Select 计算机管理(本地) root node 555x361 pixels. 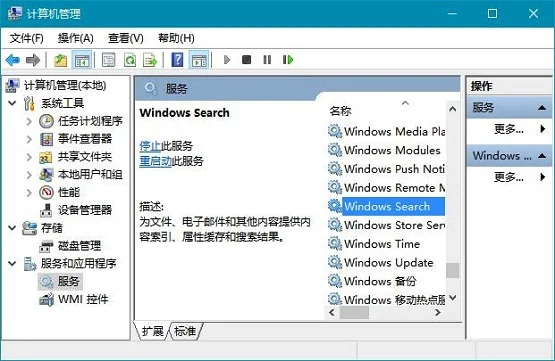[65, 85]
